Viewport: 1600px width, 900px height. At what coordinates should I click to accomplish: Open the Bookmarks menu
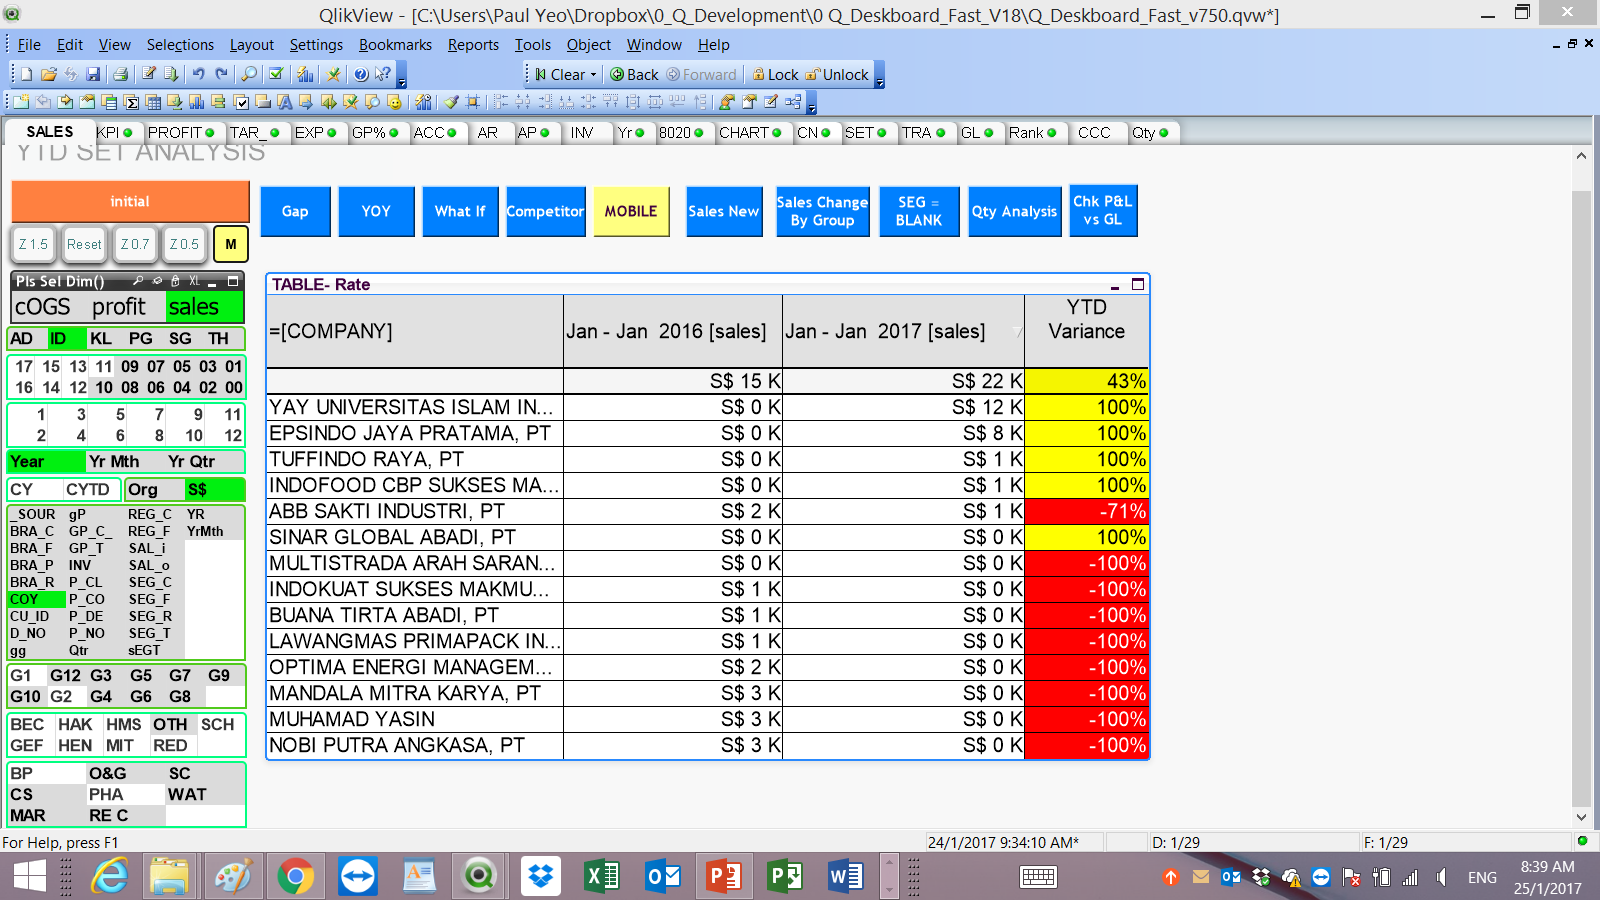point(395,45)
